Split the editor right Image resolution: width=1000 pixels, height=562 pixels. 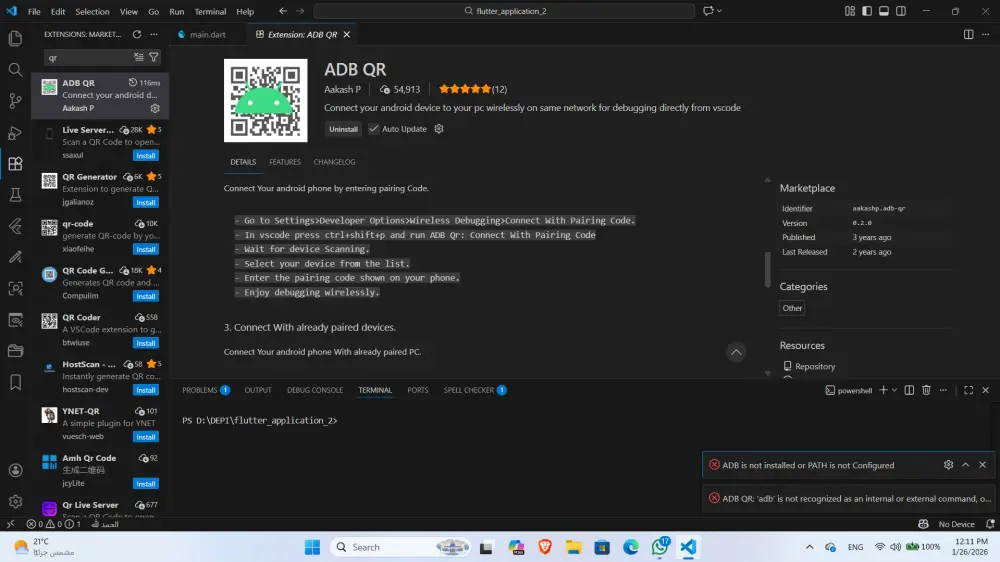click(x=968, y=34)
